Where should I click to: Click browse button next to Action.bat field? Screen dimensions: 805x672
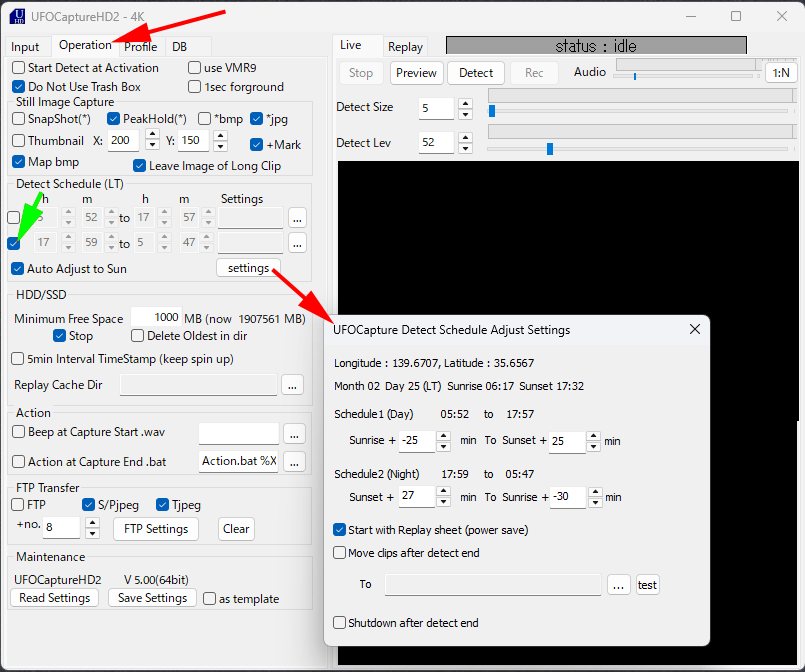click(x=294, y=462)
